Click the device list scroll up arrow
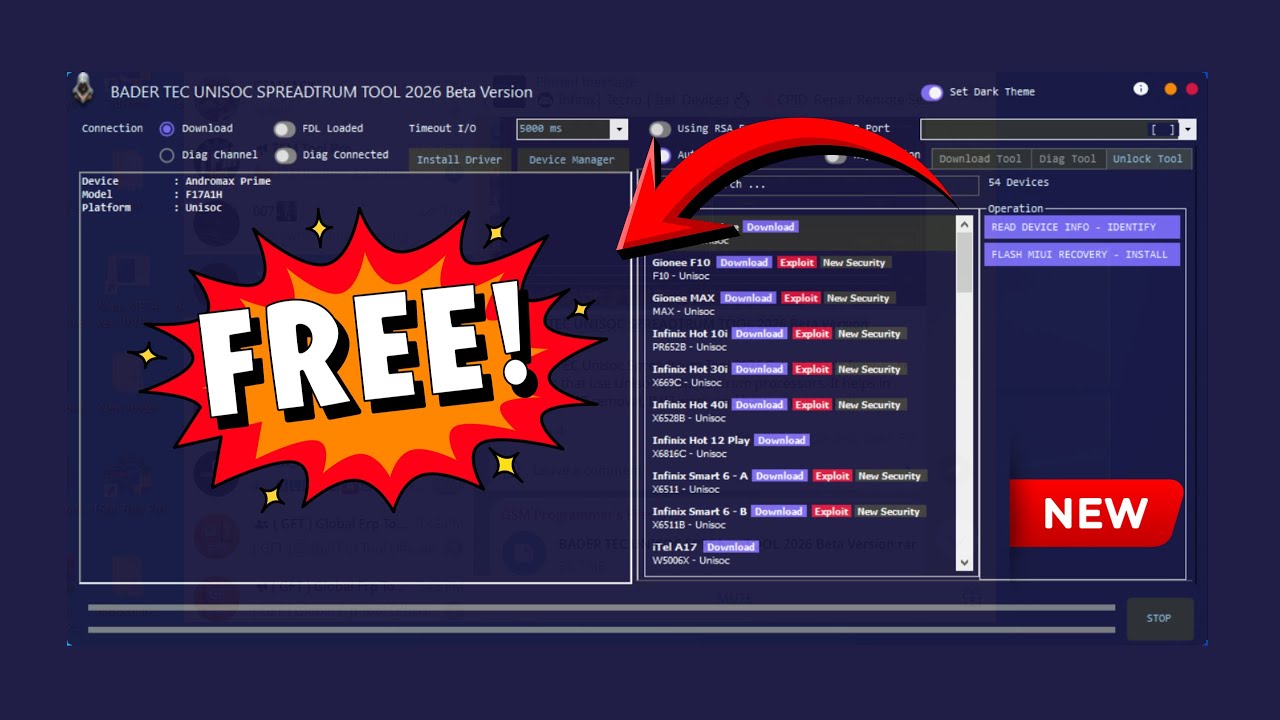Viewport: 1280px width, 720px height. click(x=965, y=225)
